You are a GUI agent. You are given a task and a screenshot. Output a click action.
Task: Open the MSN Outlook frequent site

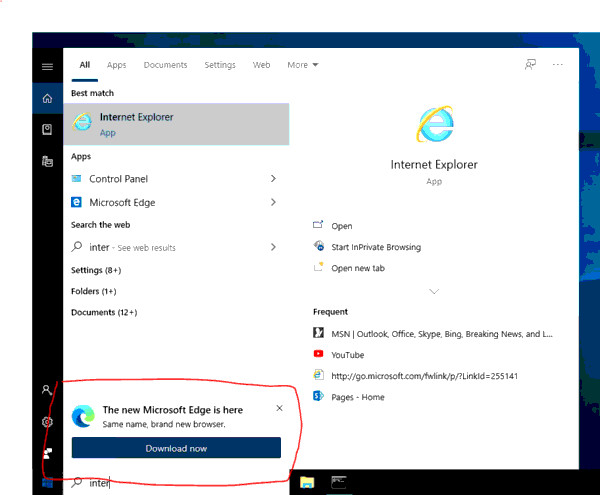tap(442, 334)
